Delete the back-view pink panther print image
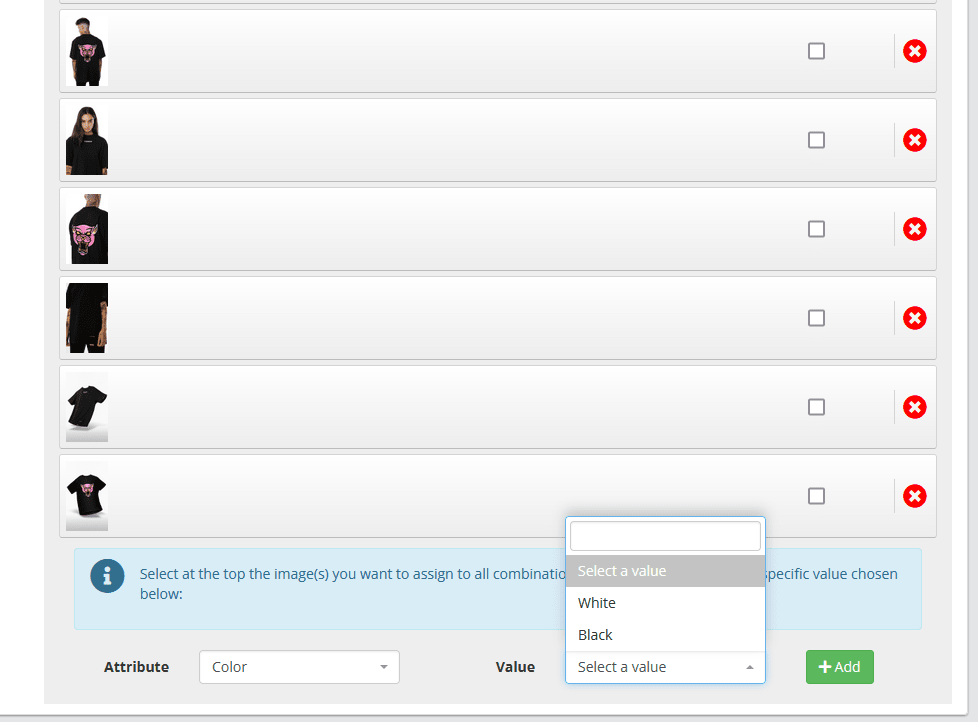This screenshot has height=722, width=978. pyautogui.click(x=914, y=229)
